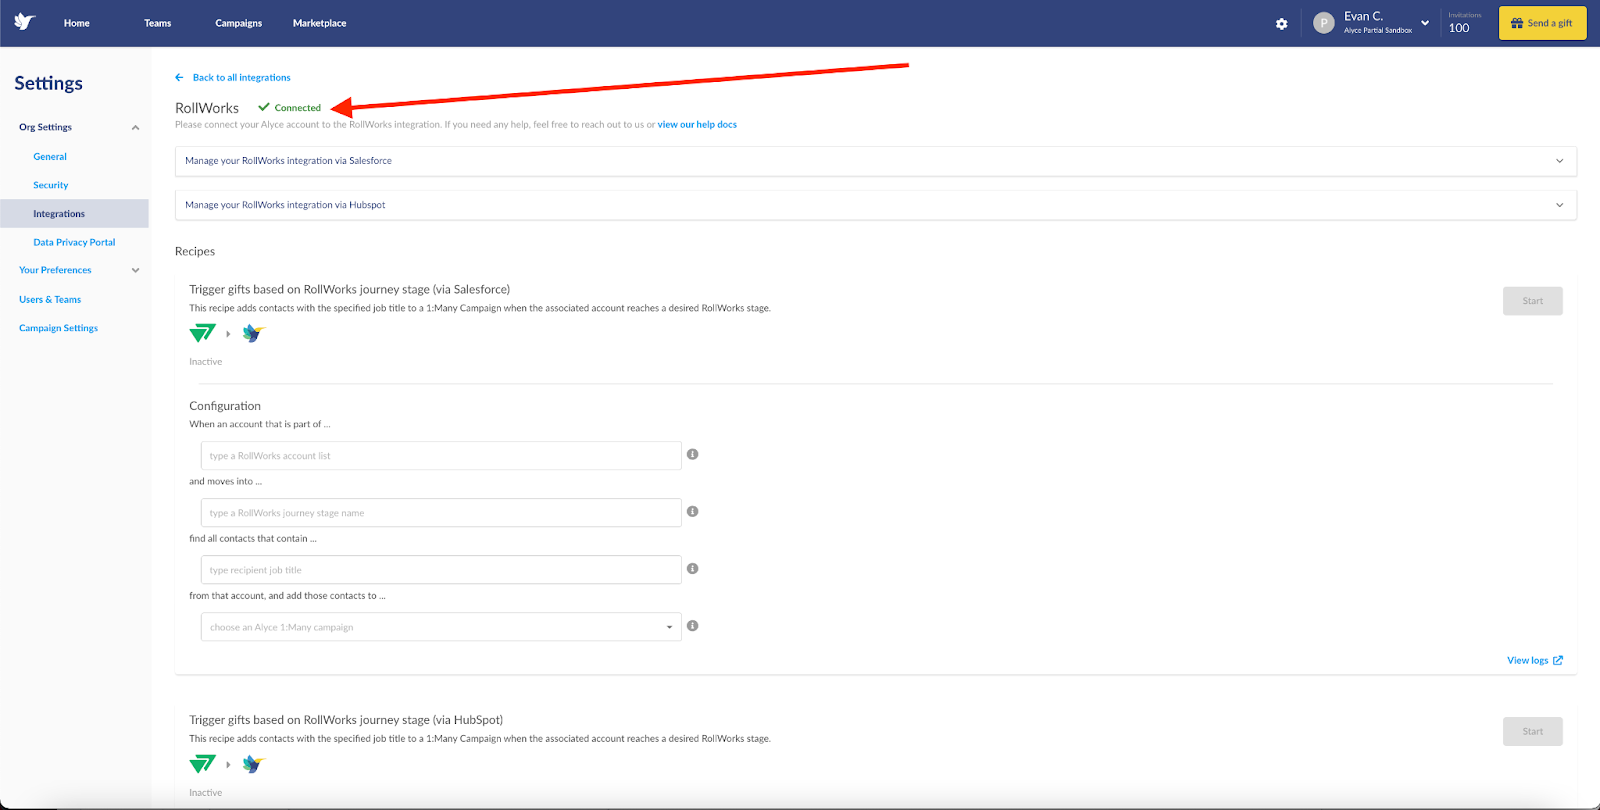Viewport: 1600px width, 810px height.
Task: Open the View logs link
Action: pos(1527,661)
